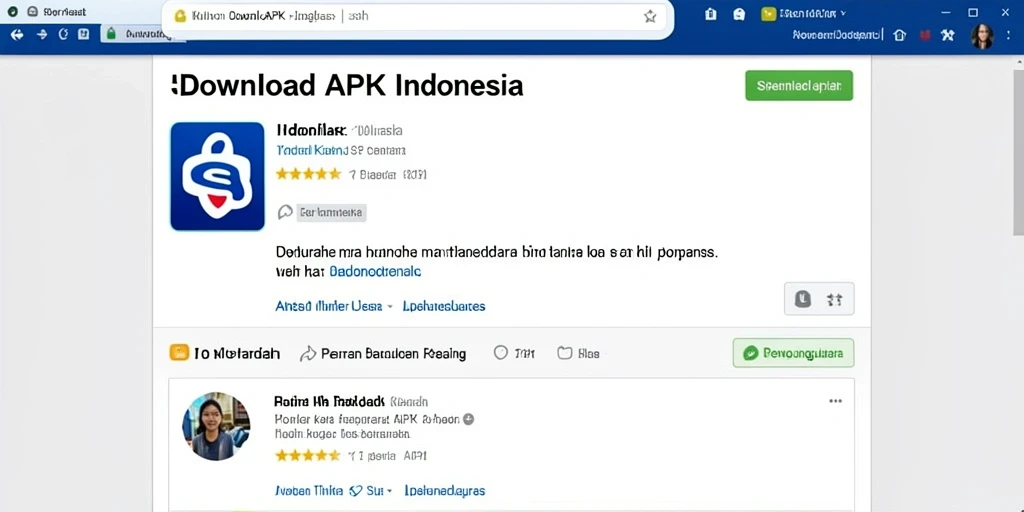The height and width of the screenshot is (512, 1024).
Task: Click the green 'Pervoongulaara' button
Action: (x=793, y=353)
